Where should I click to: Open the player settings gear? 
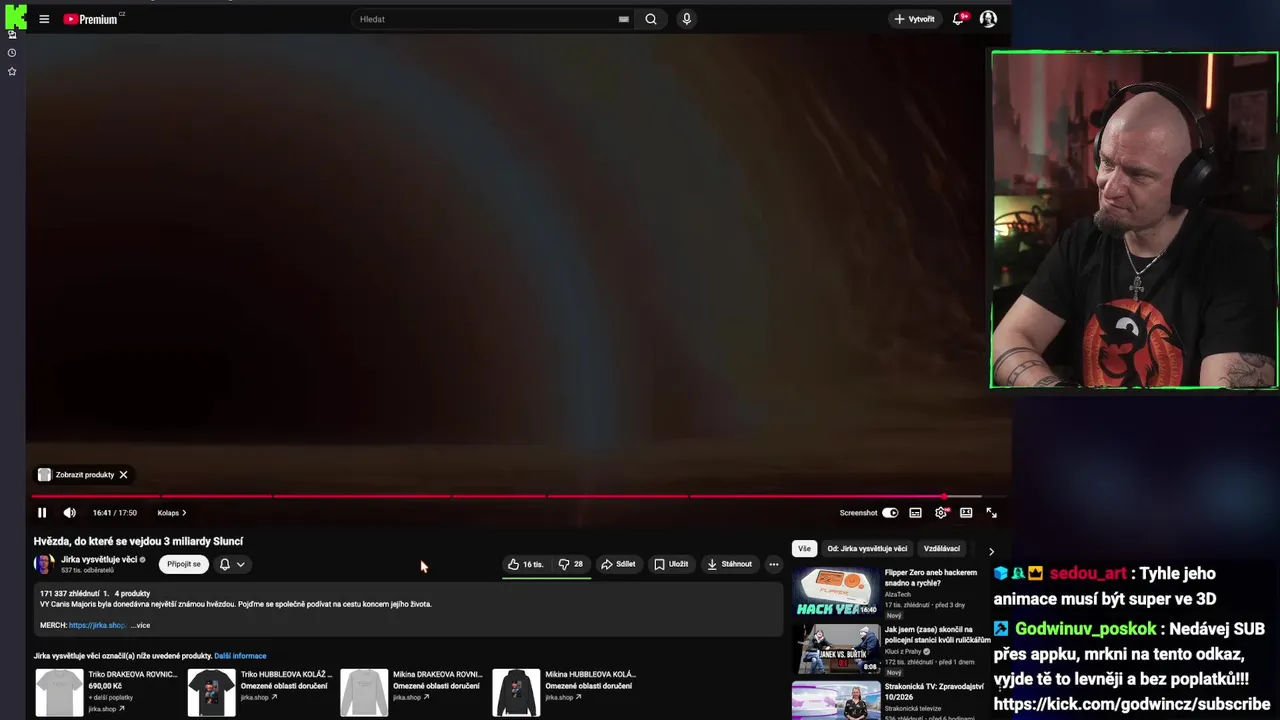[x=941, y=513]
